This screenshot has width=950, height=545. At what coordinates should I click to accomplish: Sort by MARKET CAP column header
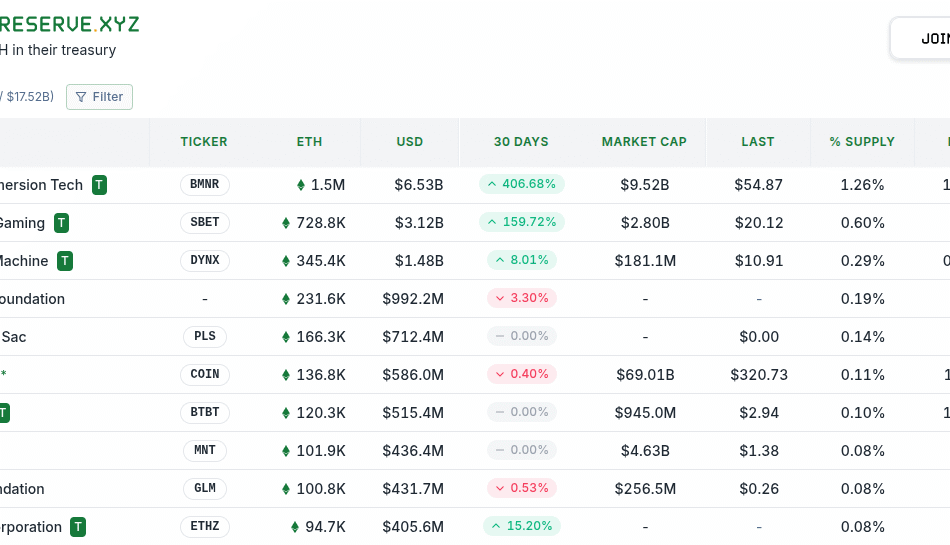coord(644,142)
